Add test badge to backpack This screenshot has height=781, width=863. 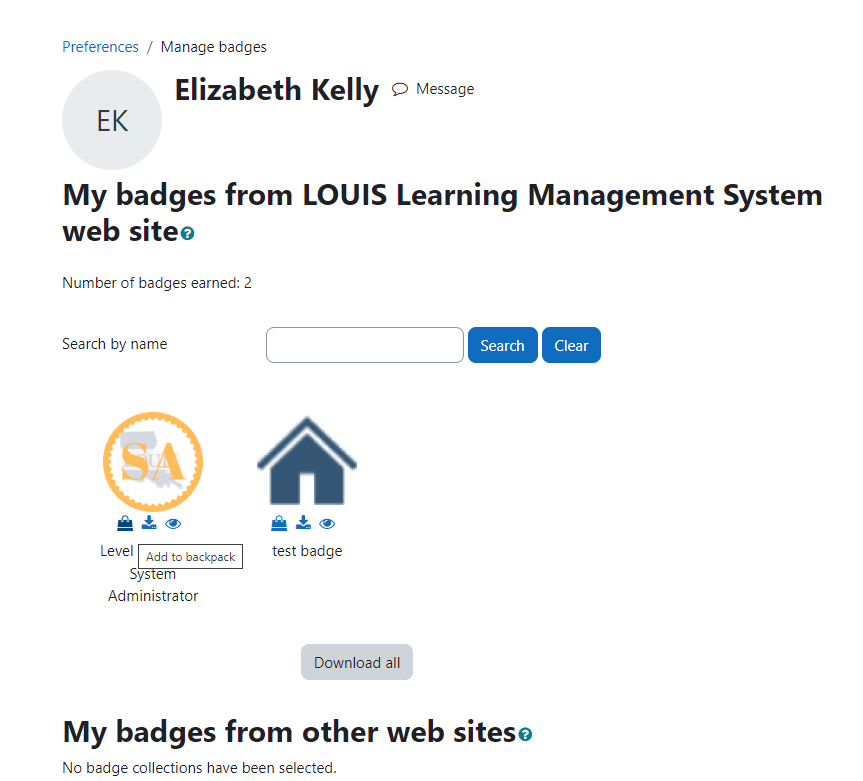coord(279,523)
